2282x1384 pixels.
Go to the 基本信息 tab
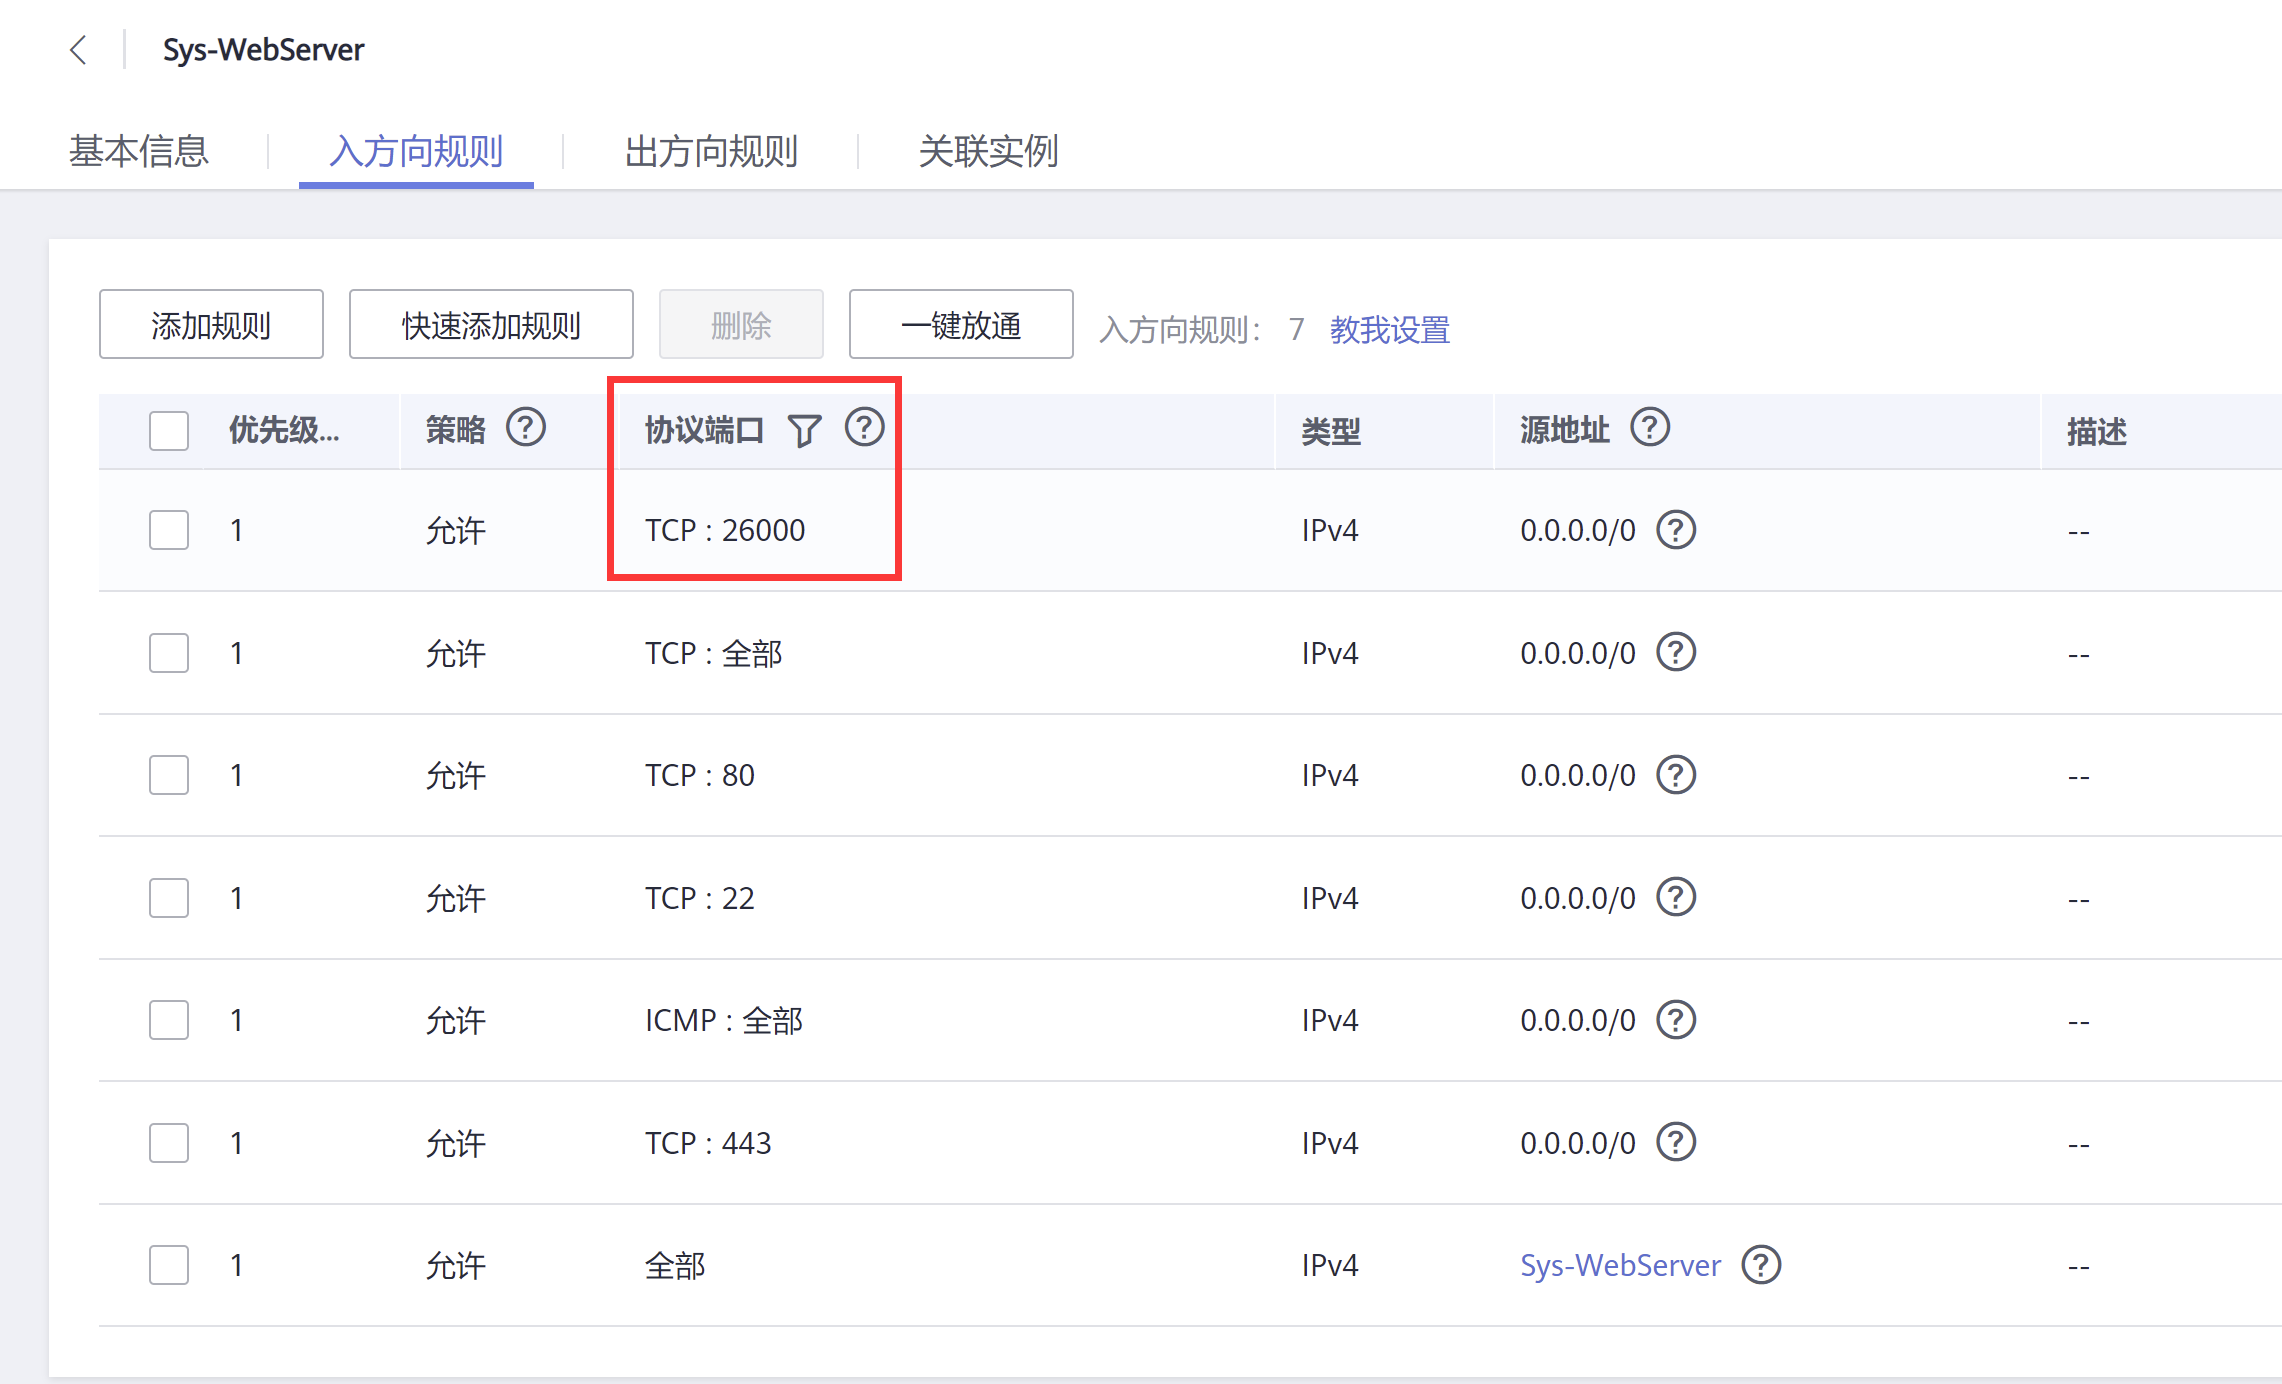click(139, 152)
